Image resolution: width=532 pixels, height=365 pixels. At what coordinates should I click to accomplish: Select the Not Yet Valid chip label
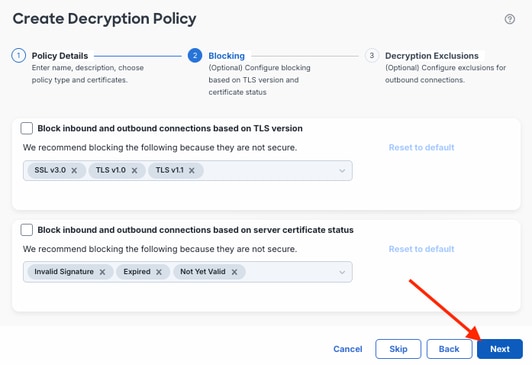tap(203, 271)
